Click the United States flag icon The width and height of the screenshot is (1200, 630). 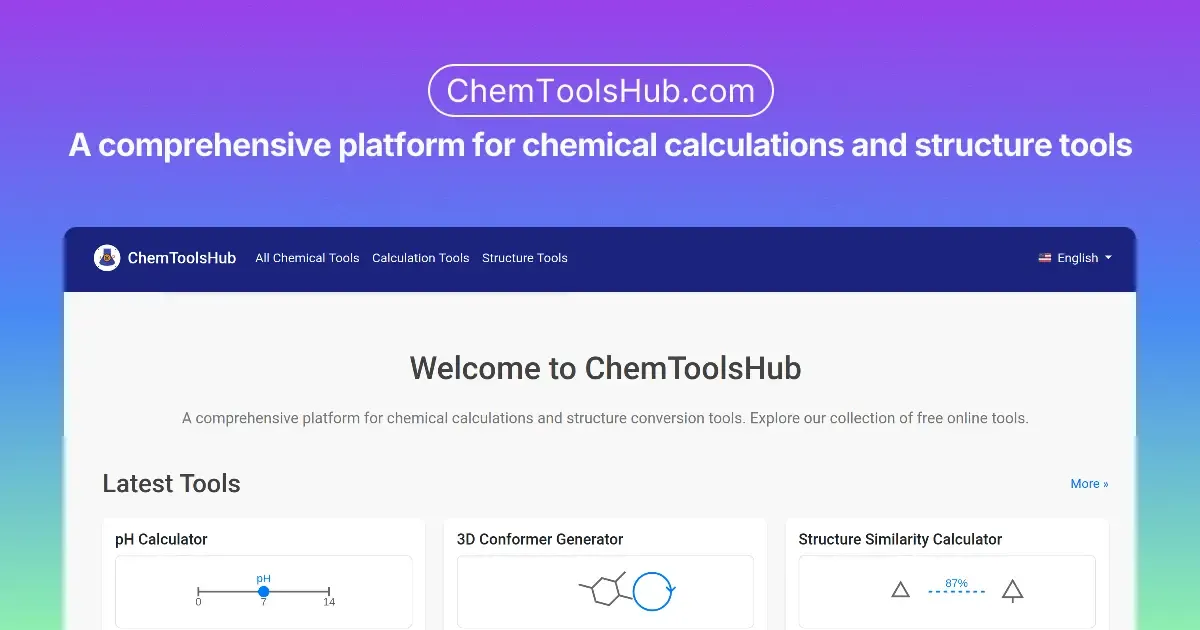tap(1045, 257)
